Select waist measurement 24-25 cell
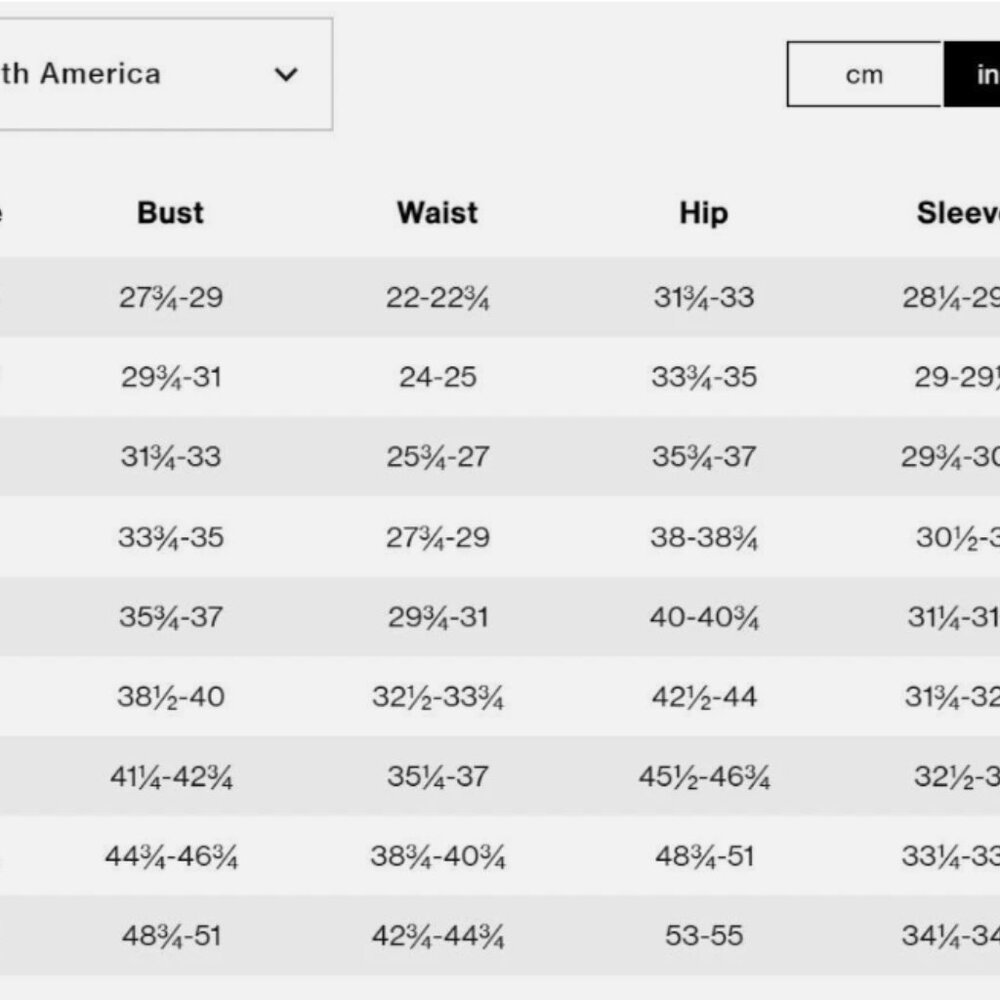This screenshot has width=1000, height=1000. tap(438, 377)
